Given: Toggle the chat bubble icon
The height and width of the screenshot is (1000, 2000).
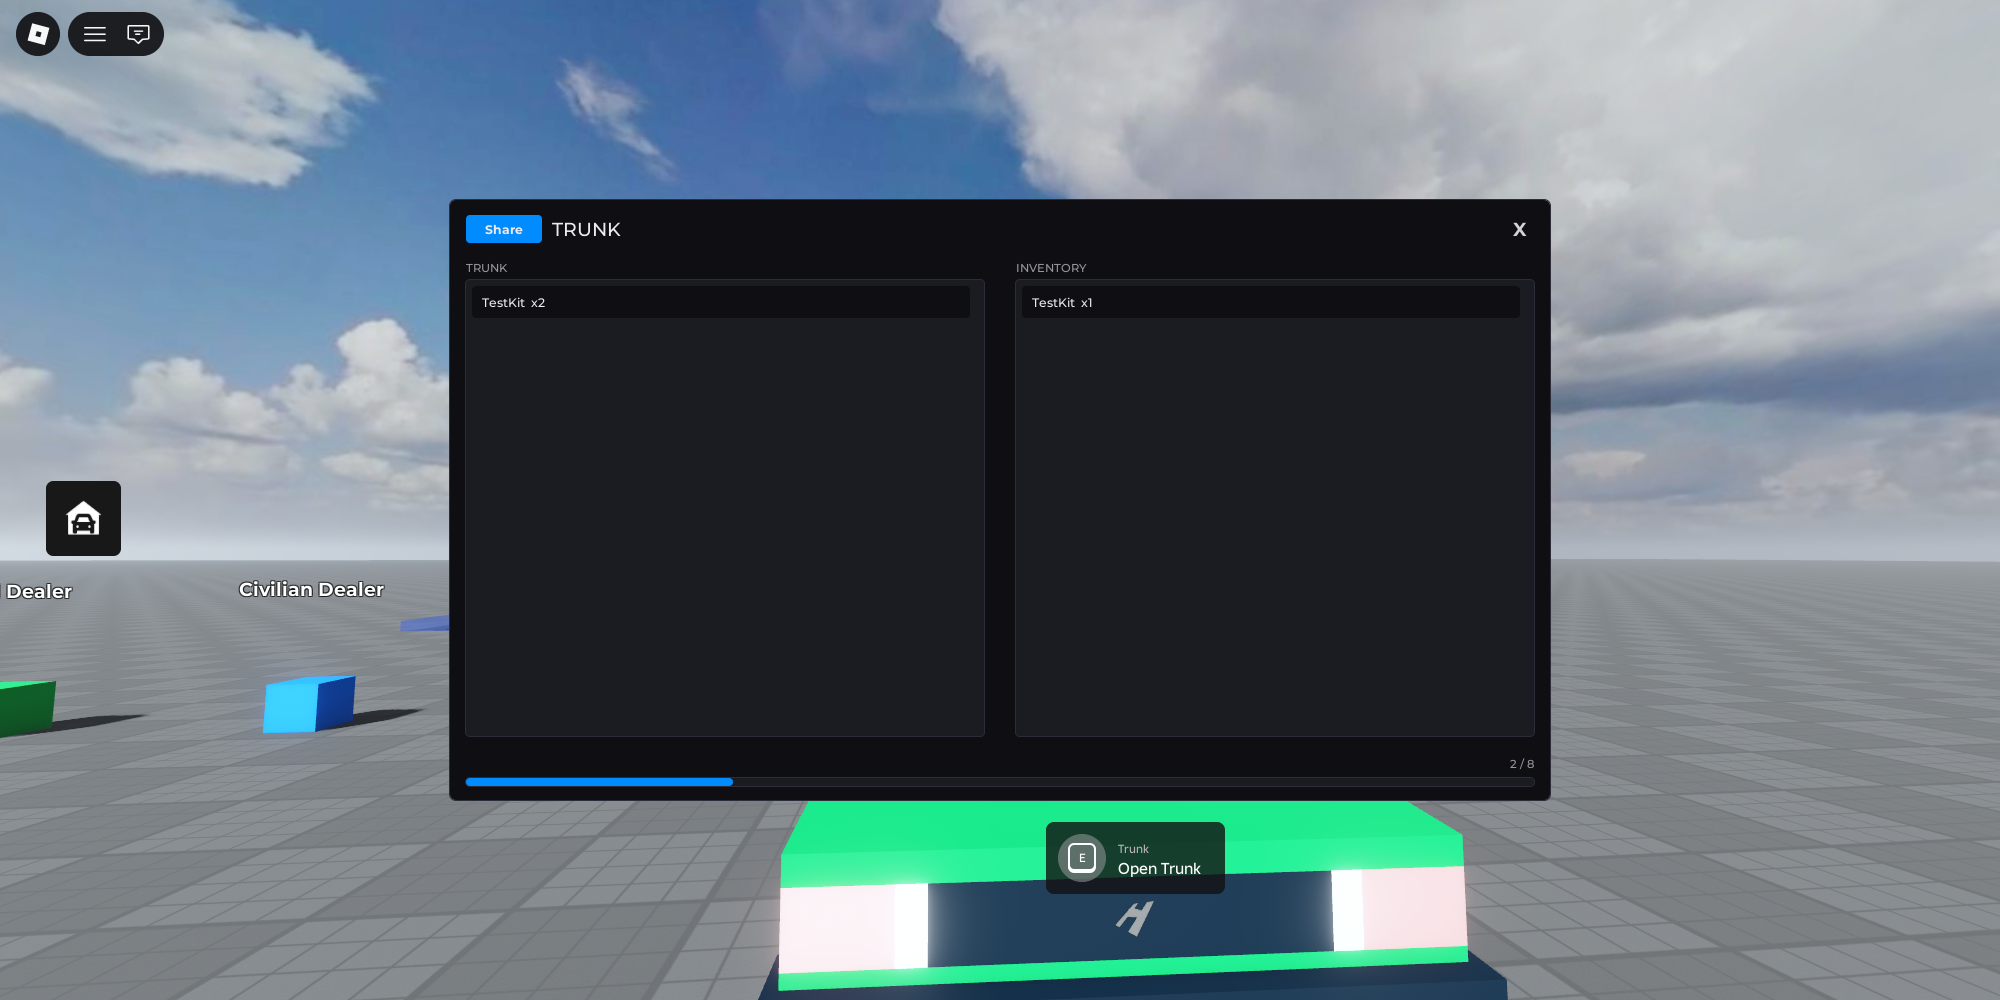Looking at the screenshot, I should pos(138,34).
